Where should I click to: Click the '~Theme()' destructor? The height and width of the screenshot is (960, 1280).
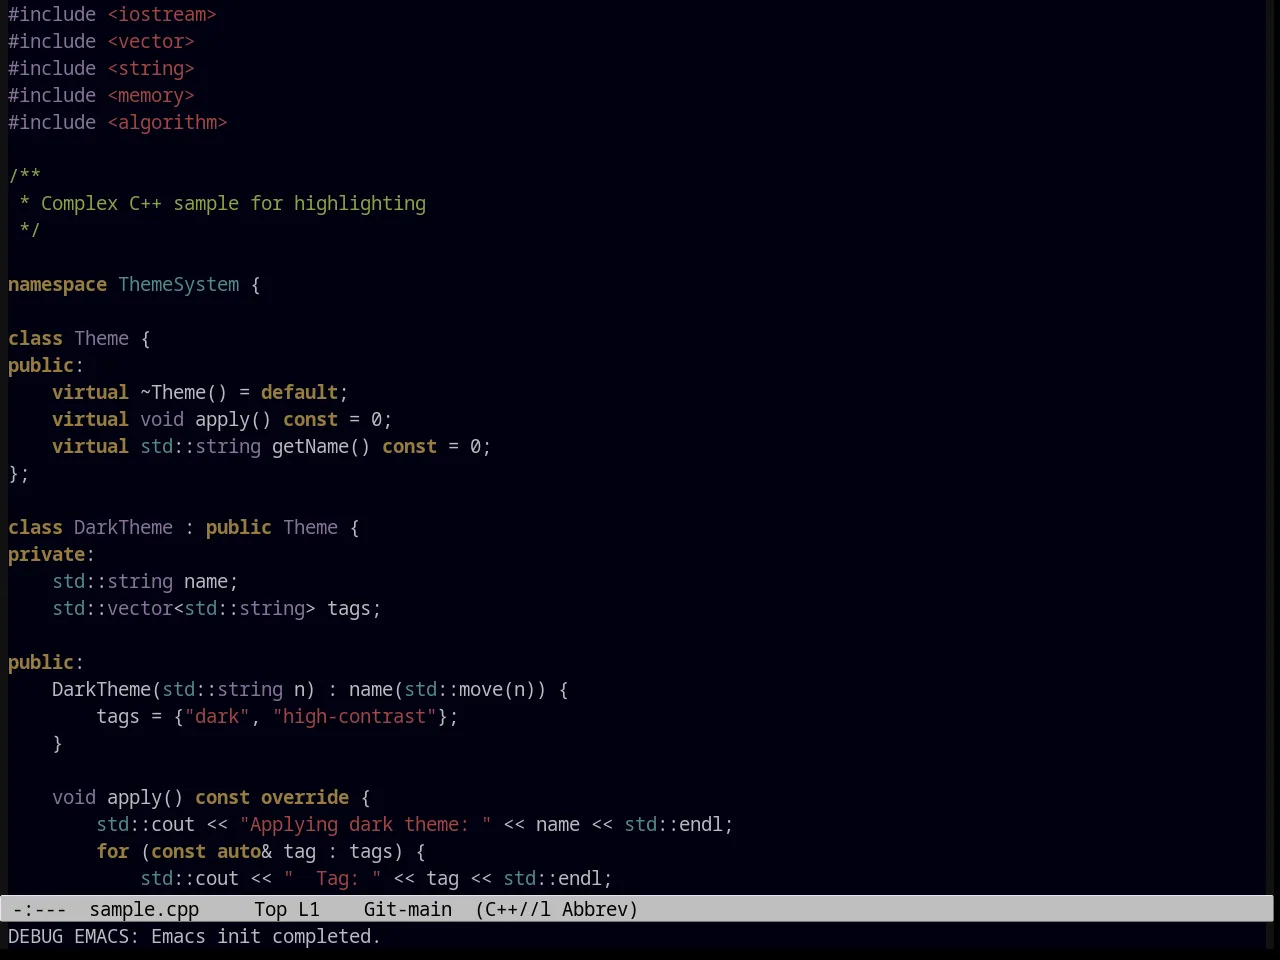click(x=184, y=392)
